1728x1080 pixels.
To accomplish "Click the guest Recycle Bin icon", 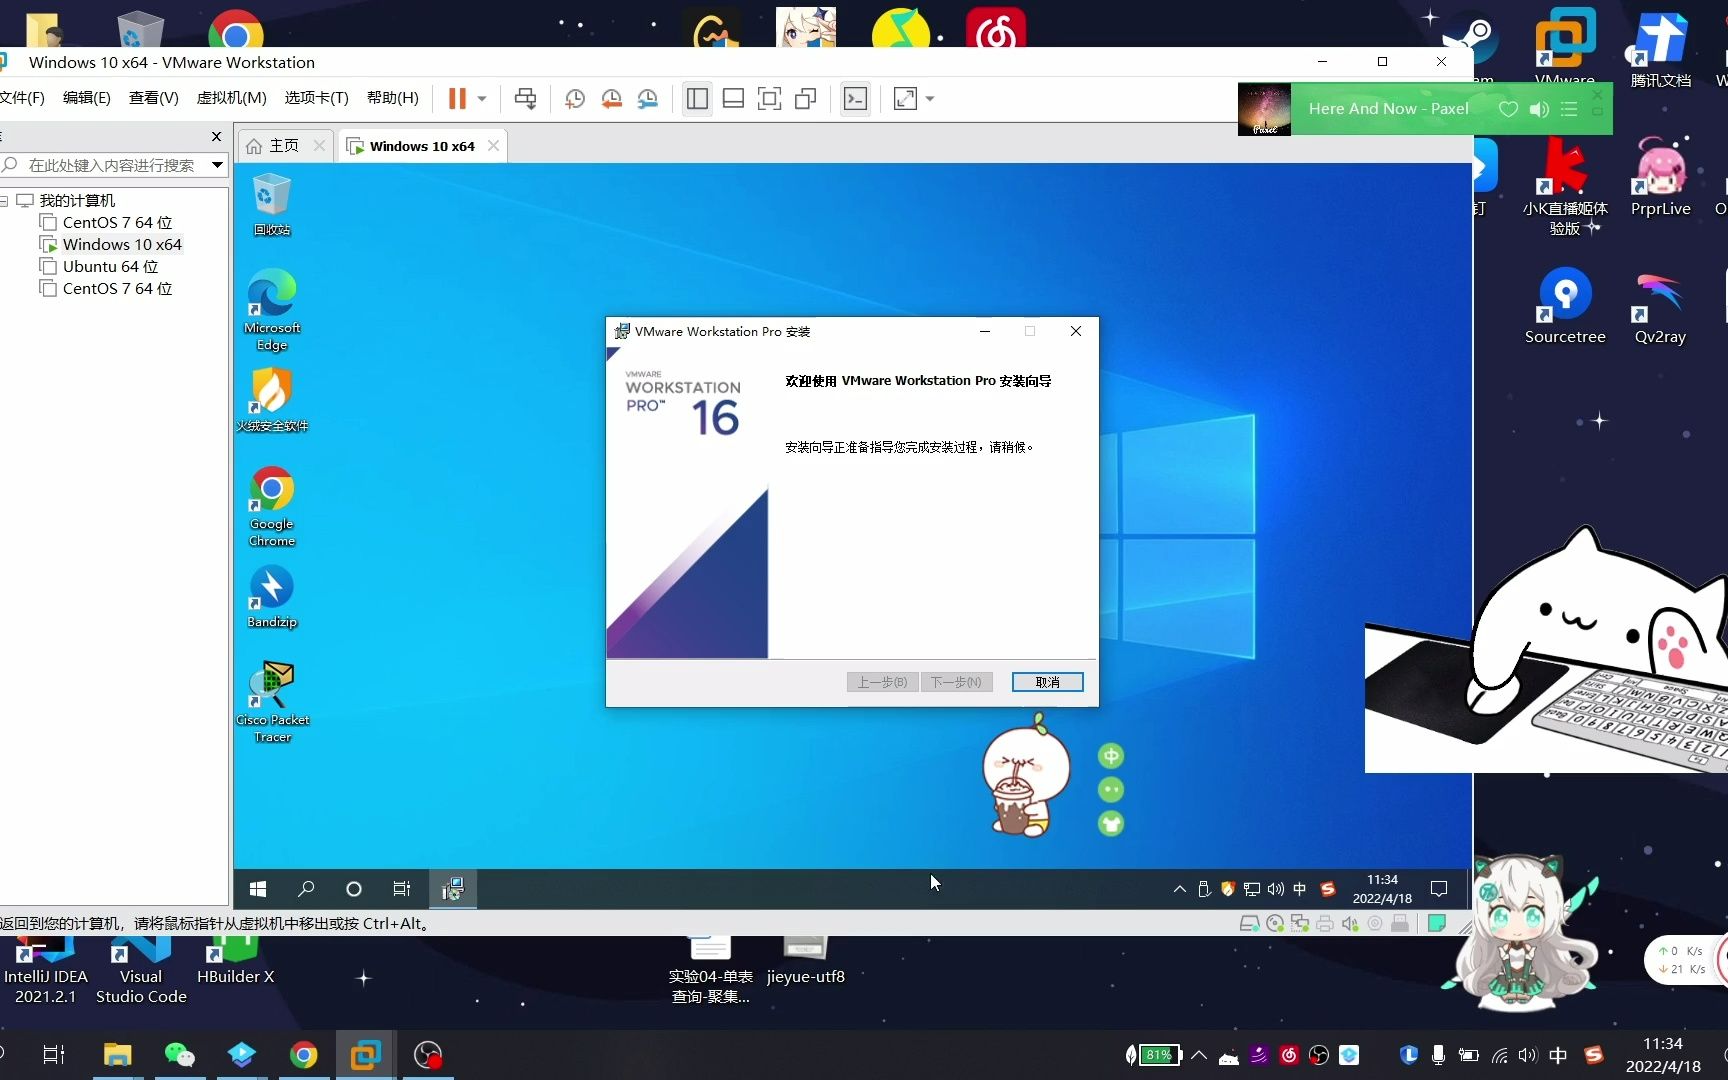I will (x=272, y=205).
